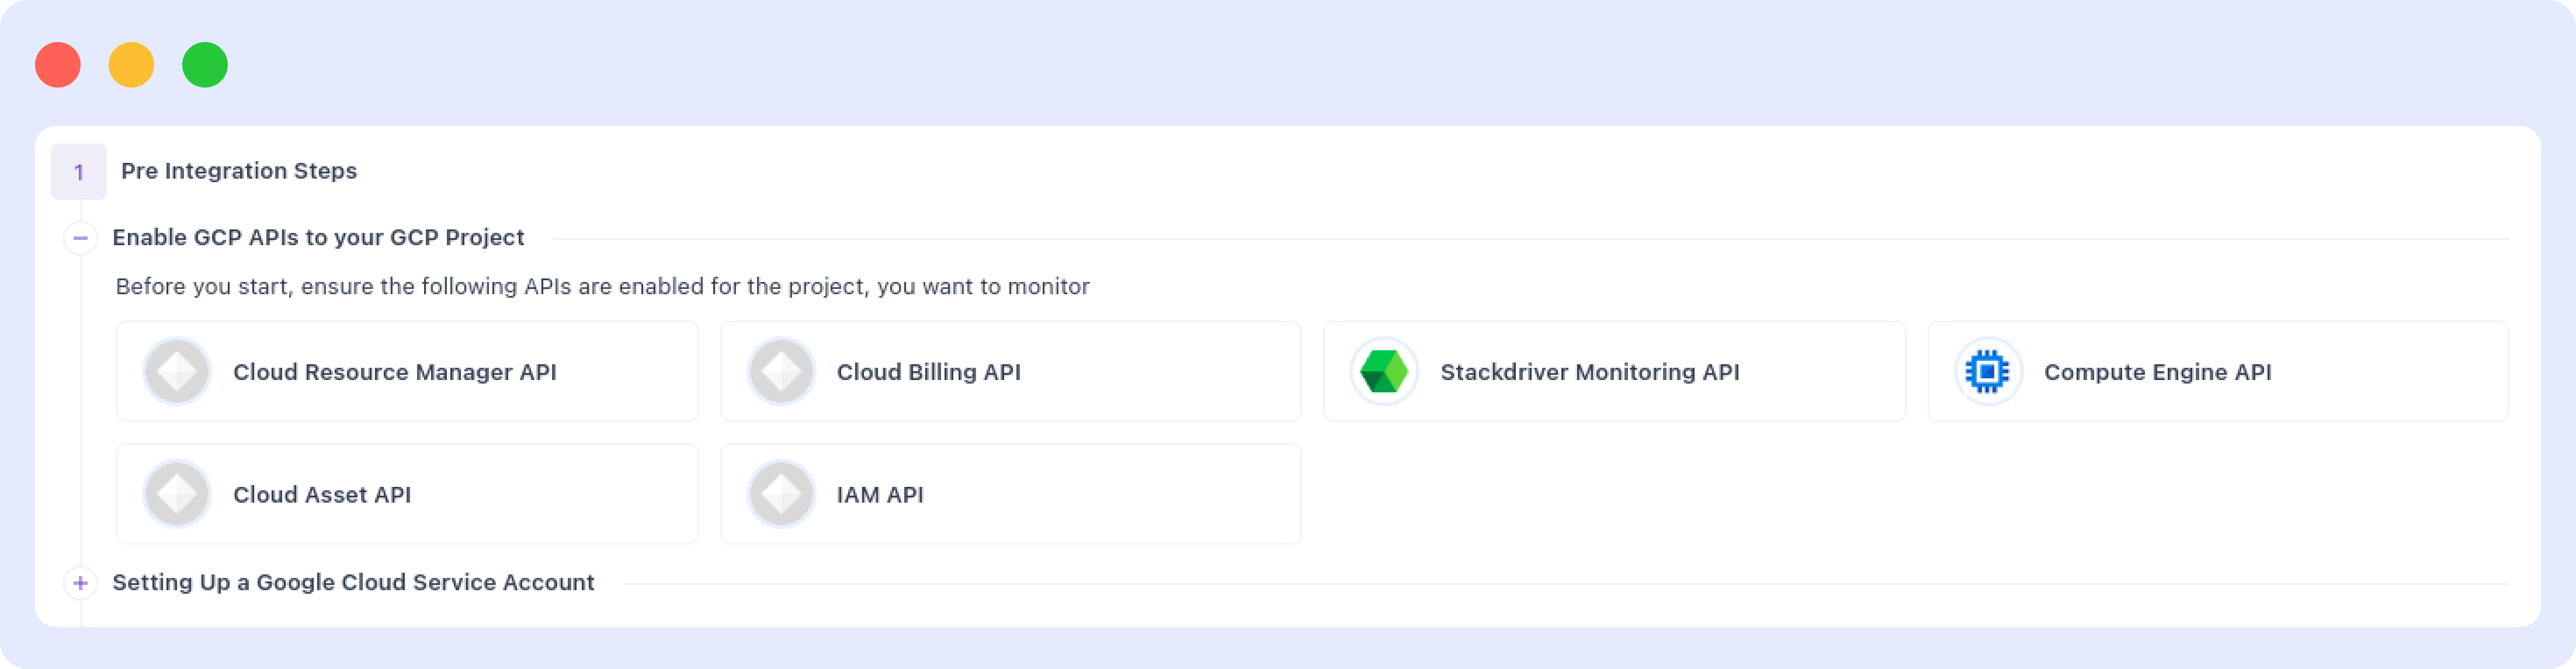Click the plus icon beside the service account section

click(80, 582)
